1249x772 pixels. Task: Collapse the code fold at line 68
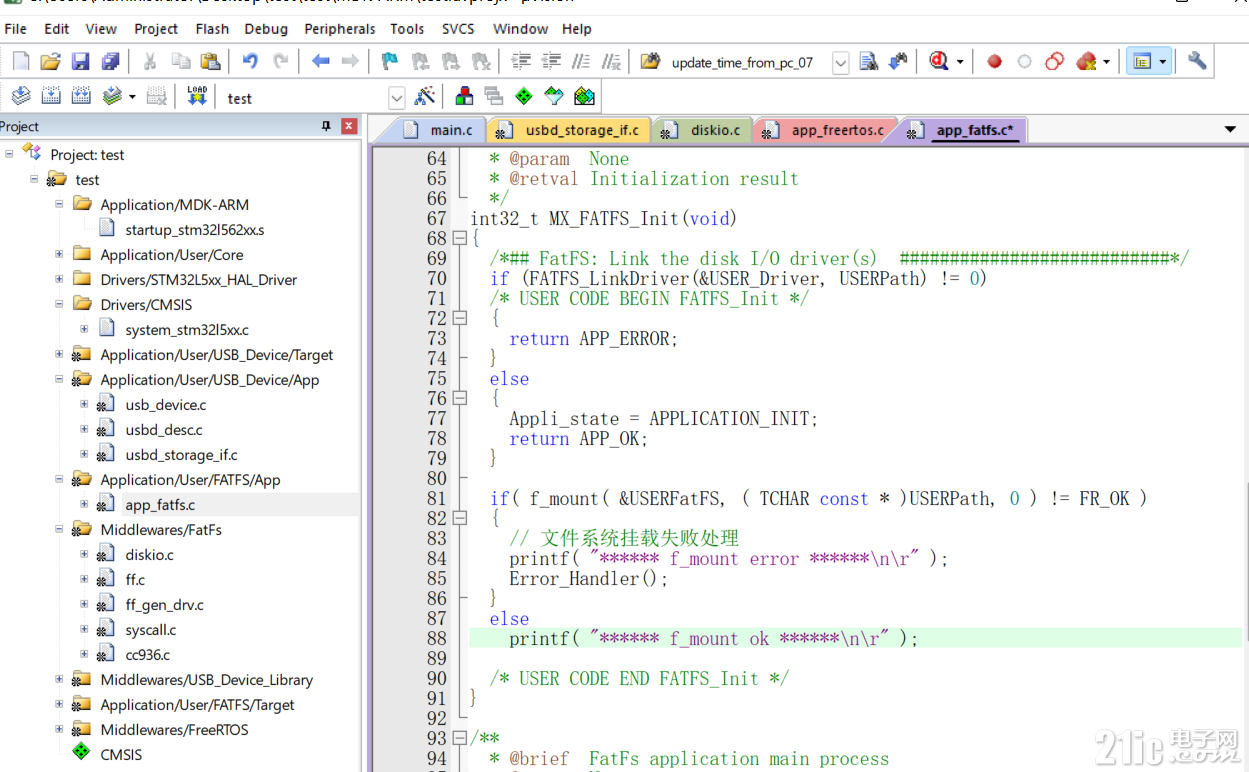click(x=459, y=238)
